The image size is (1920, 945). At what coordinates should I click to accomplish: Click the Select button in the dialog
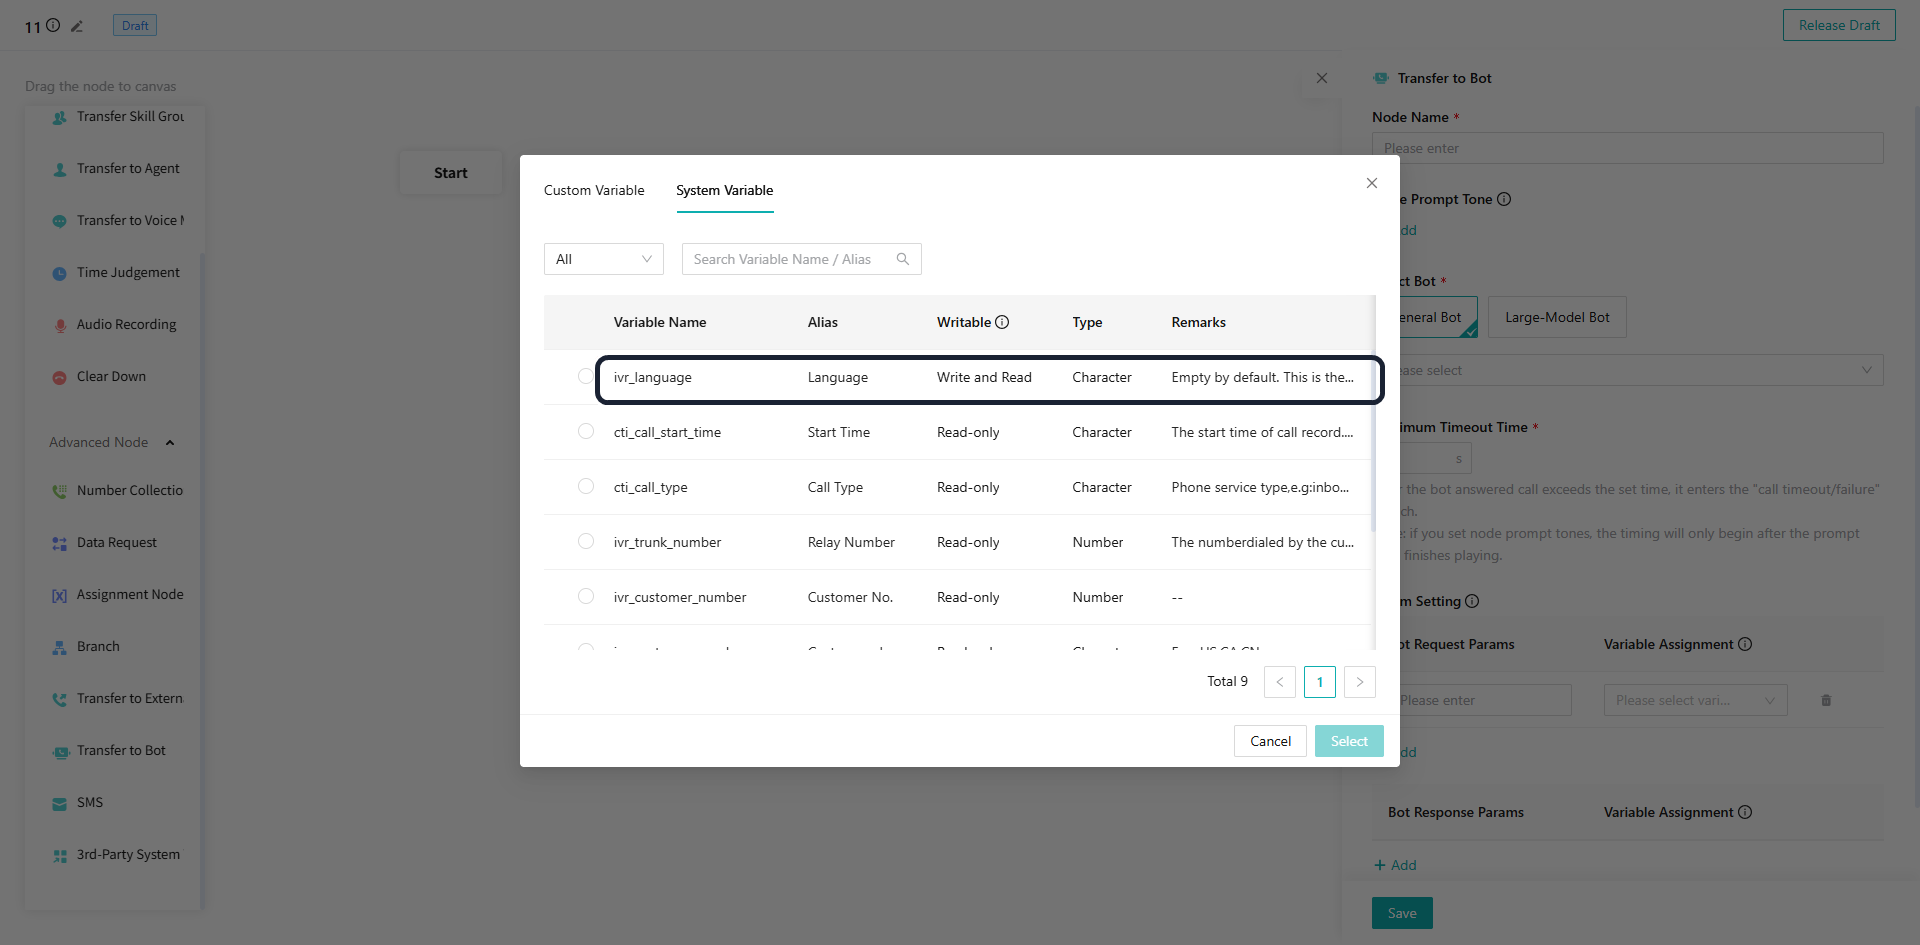click(1349, 741)
